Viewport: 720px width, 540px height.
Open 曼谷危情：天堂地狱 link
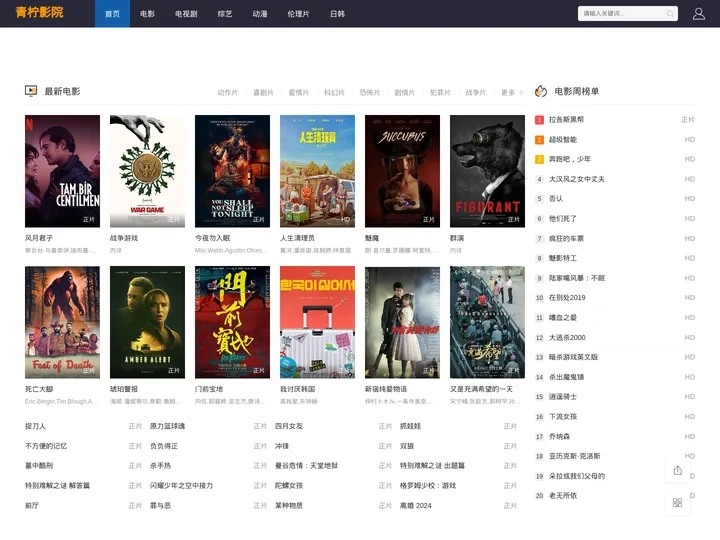pos(306,466)
